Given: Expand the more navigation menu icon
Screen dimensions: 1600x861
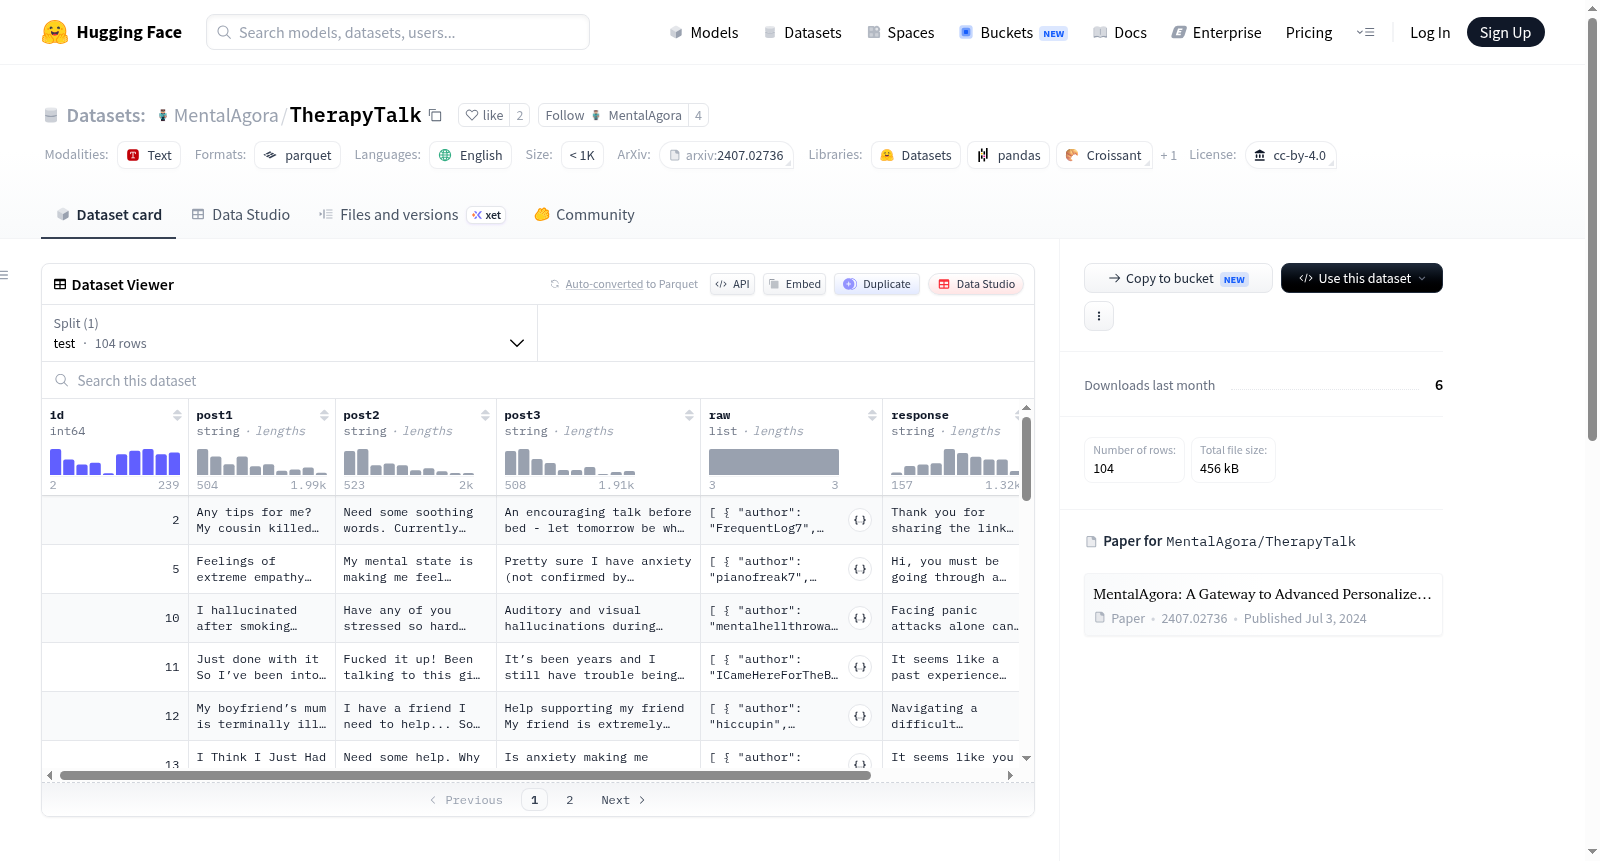Looking at the screenshot, I should (1365, 32).
